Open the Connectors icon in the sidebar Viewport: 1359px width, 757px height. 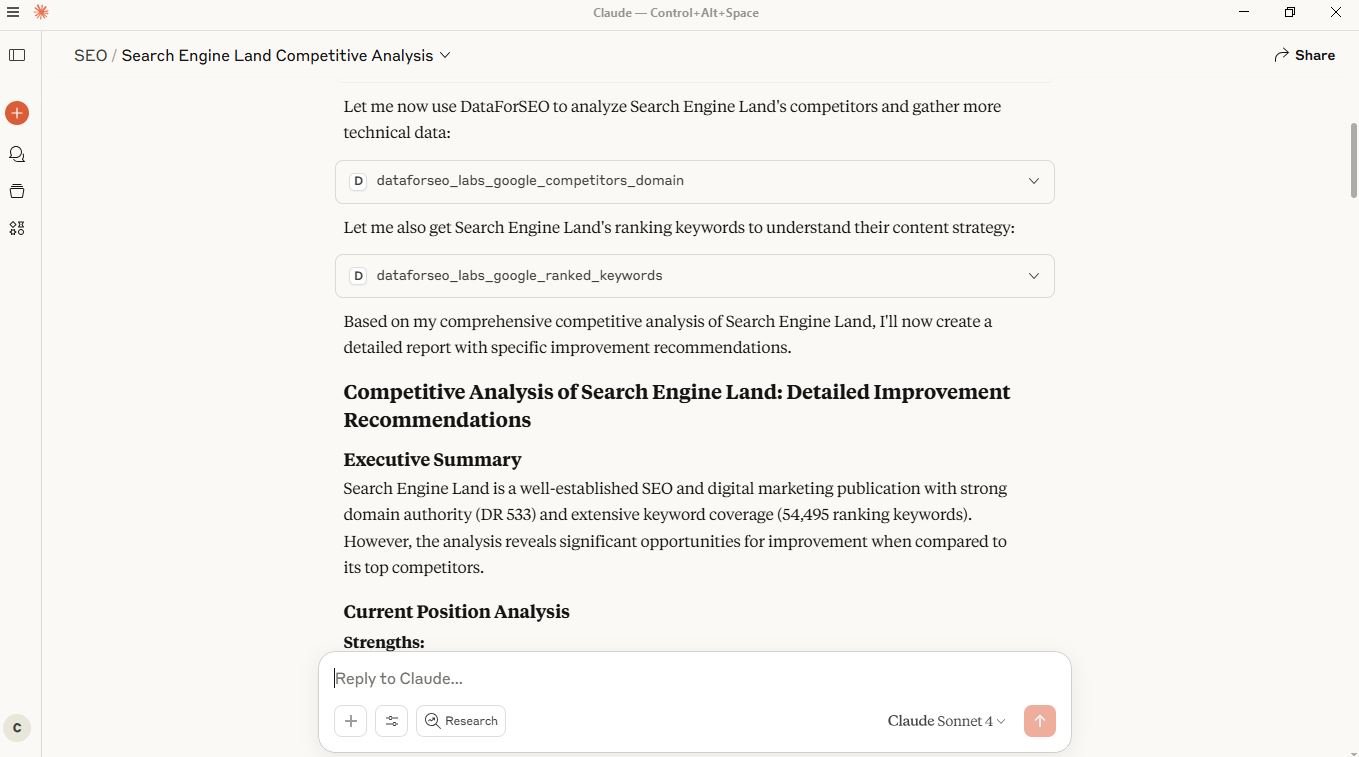[16, 228]
